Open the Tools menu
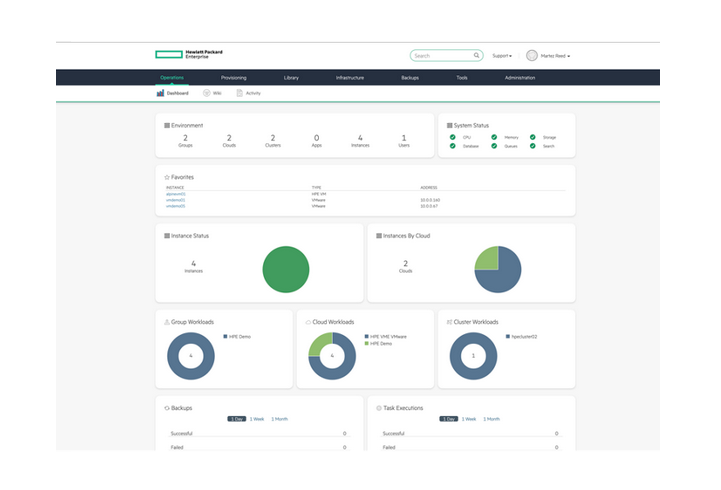This screenshot has width=721, height=490. [462, 78]
